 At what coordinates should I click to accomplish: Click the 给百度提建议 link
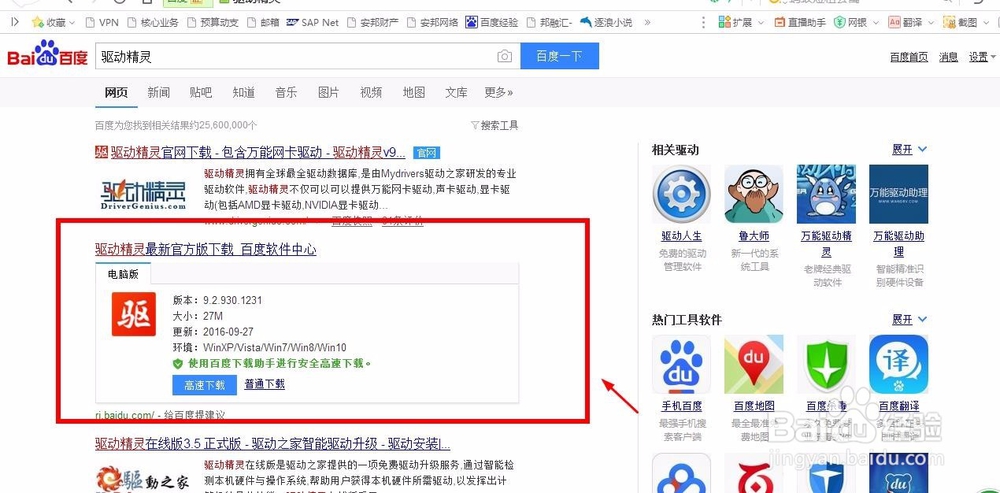195,415
